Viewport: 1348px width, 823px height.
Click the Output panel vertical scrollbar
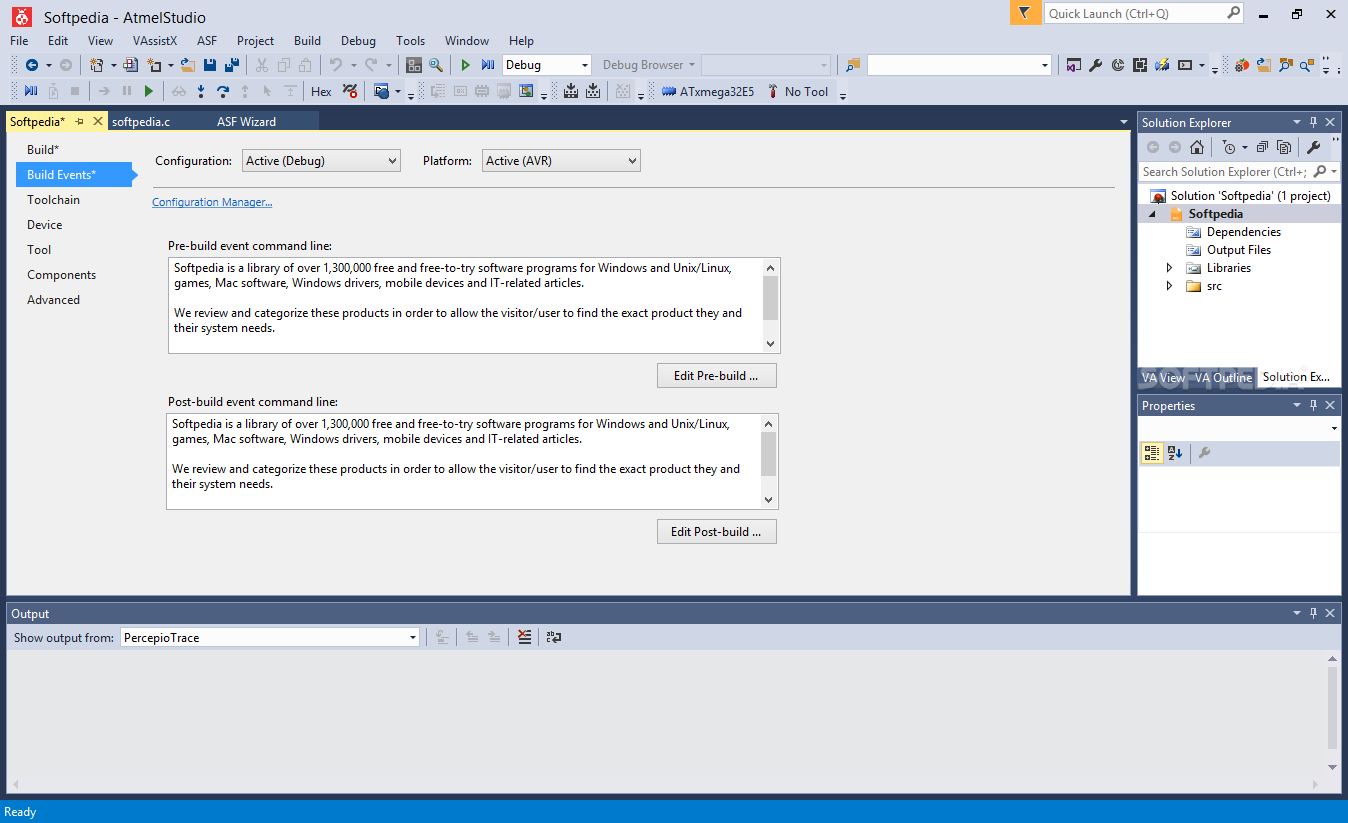coord(1332,708)
